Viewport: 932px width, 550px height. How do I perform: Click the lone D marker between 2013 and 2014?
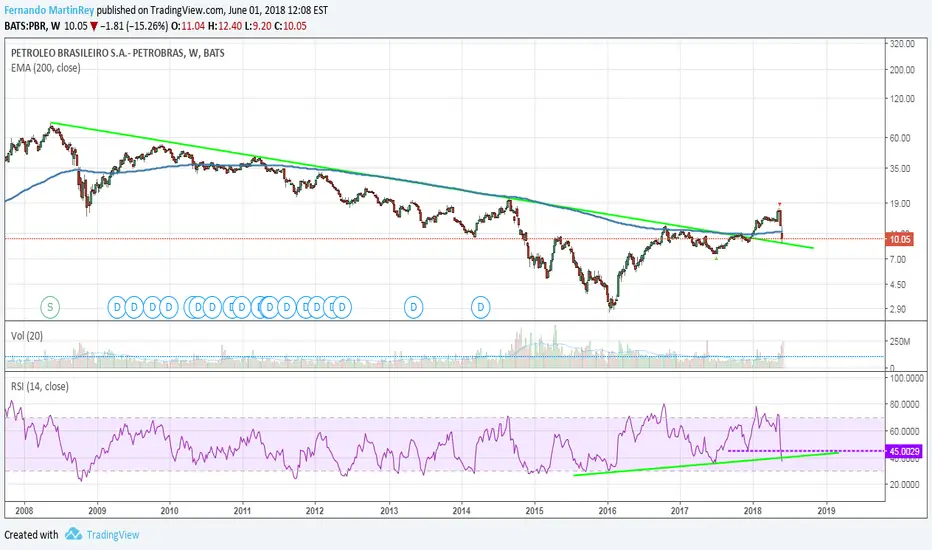point(413,307)
